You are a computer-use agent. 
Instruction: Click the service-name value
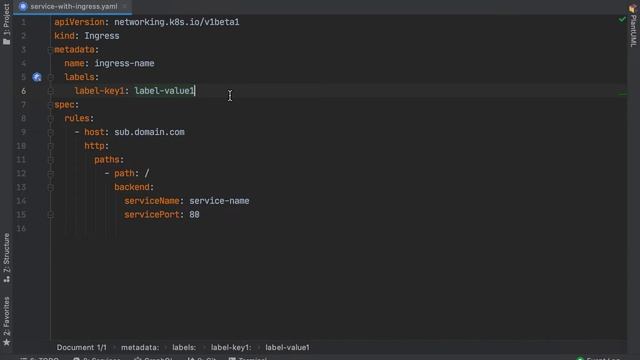[219, 201]
